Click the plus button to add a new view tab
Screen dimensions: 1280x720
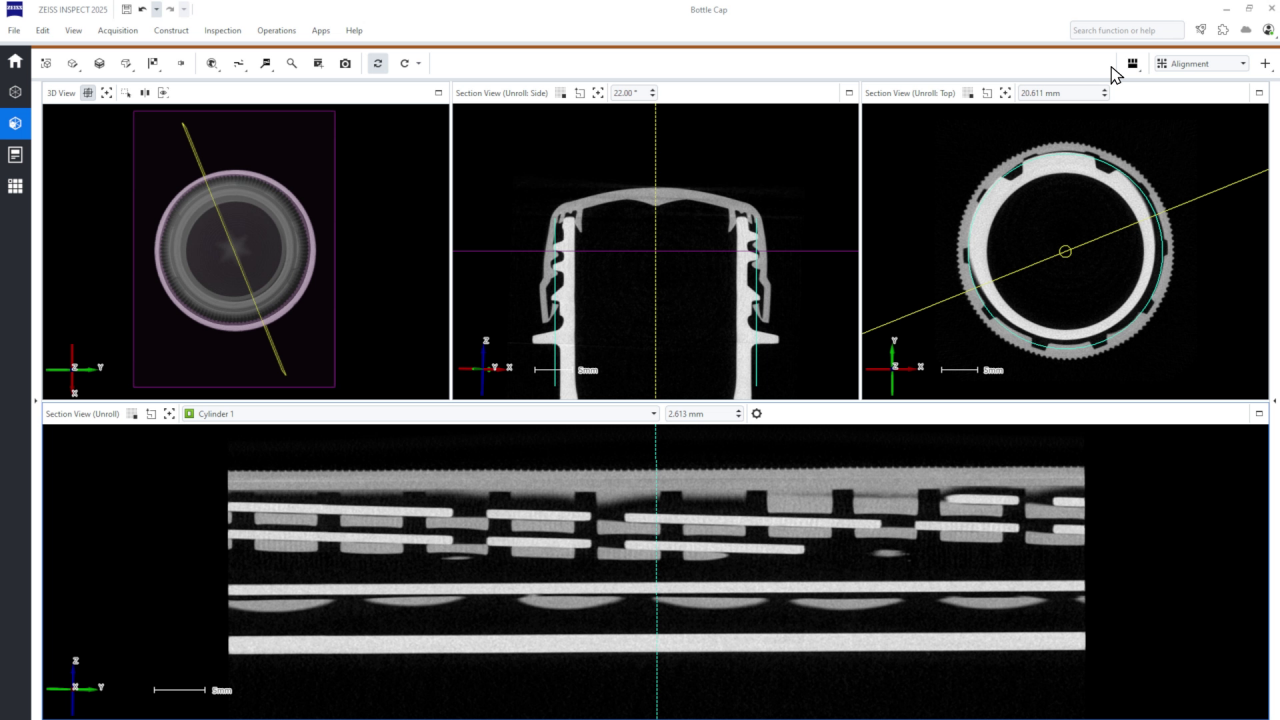[1265, 63]
